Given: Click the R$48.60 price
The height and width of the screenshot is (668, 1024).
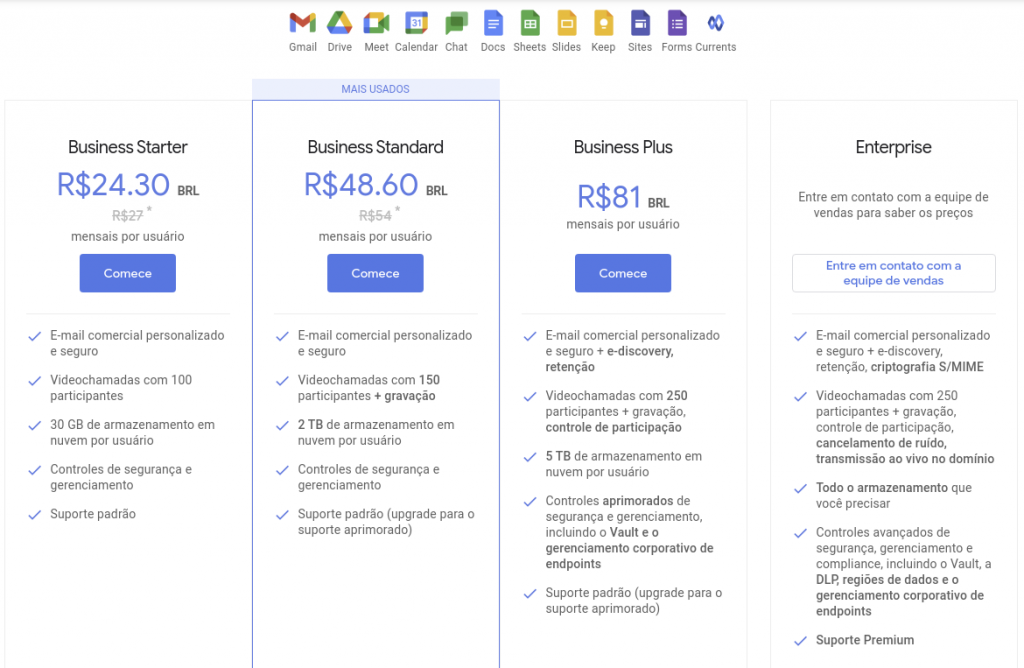Looking at the screenshot, I should point(360,185).
